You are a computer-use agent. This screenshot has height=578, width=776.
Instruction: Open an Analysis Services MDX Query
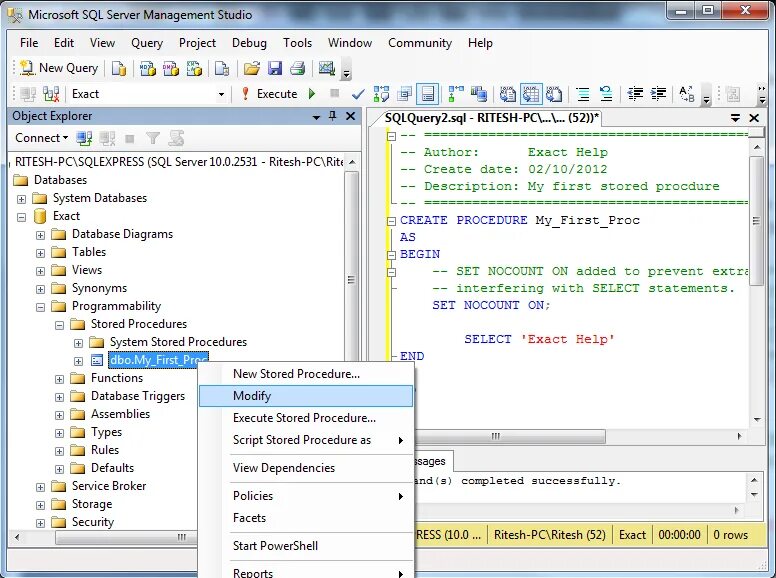[147, 68]
